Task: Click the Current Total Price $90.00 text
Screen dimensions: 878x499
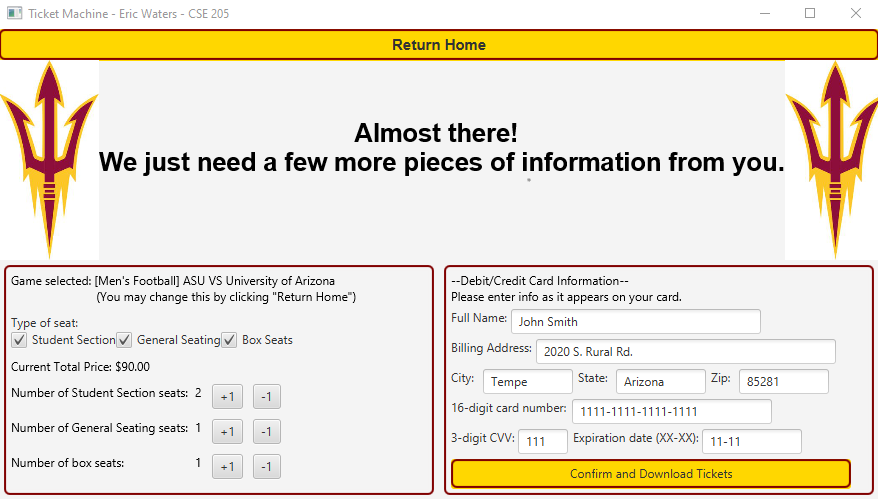Action: pyautogui.click(x=81, y=367)
